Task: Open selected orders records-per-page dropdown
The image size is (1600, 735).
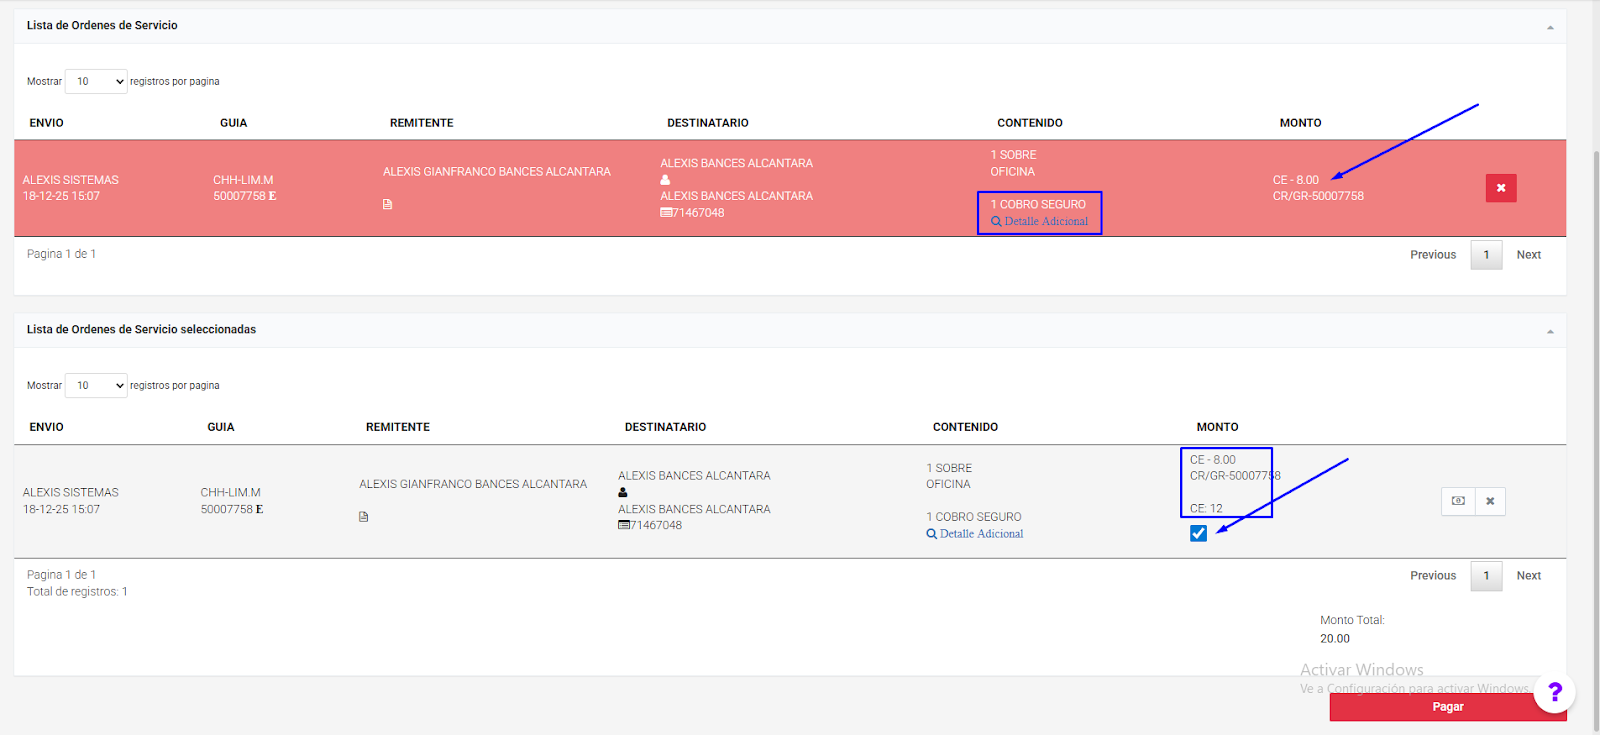Action: pyautogui.click(x=96, y=385)
